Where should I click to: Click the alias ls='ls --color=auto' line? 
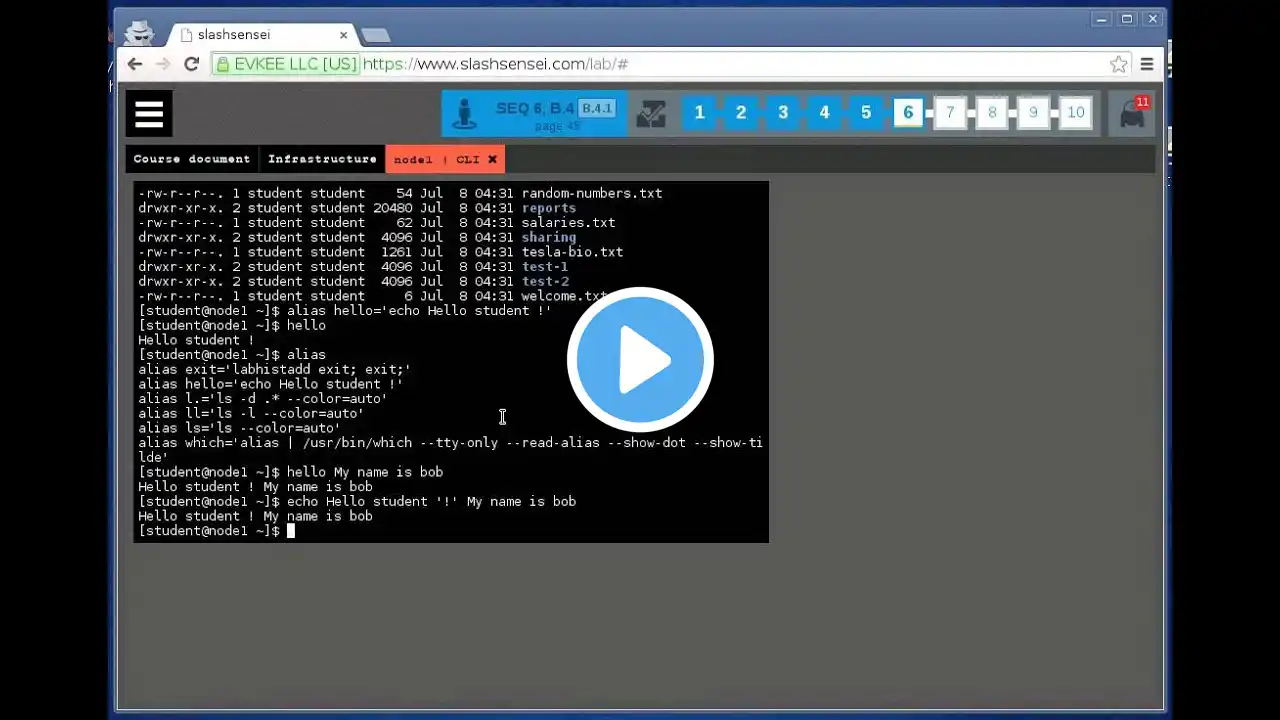pyautogui.click(x=239, y=428)
